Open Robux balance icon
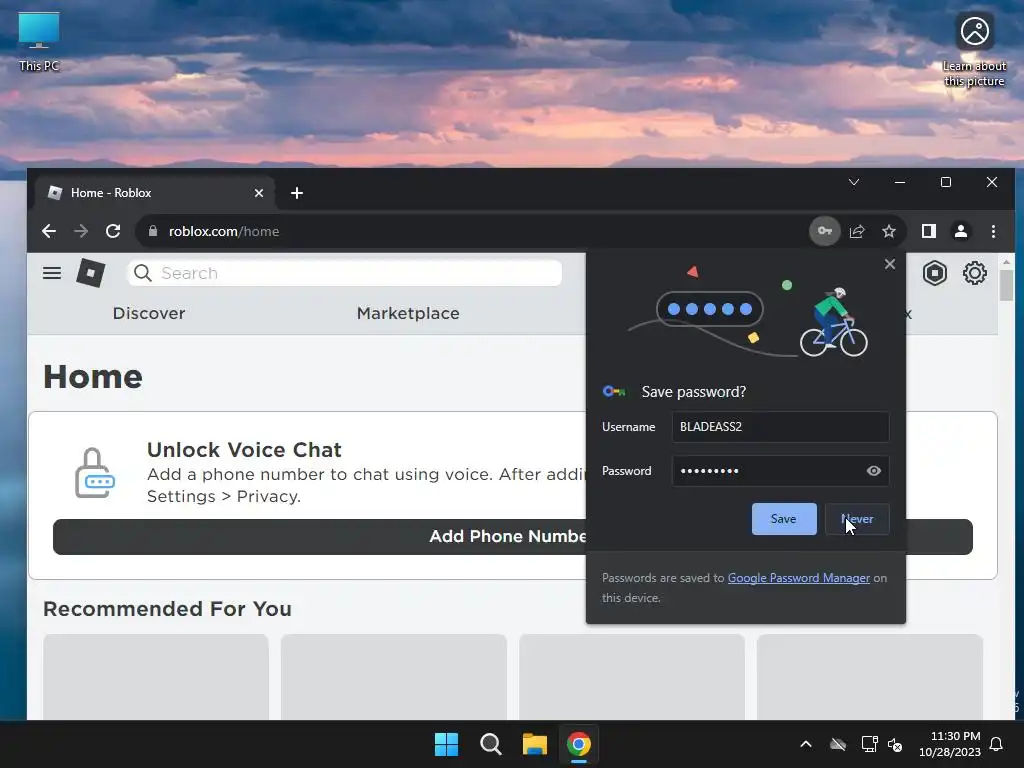Image resolution: width=1024 pixels, height=768 pixels. coord(935,273)
